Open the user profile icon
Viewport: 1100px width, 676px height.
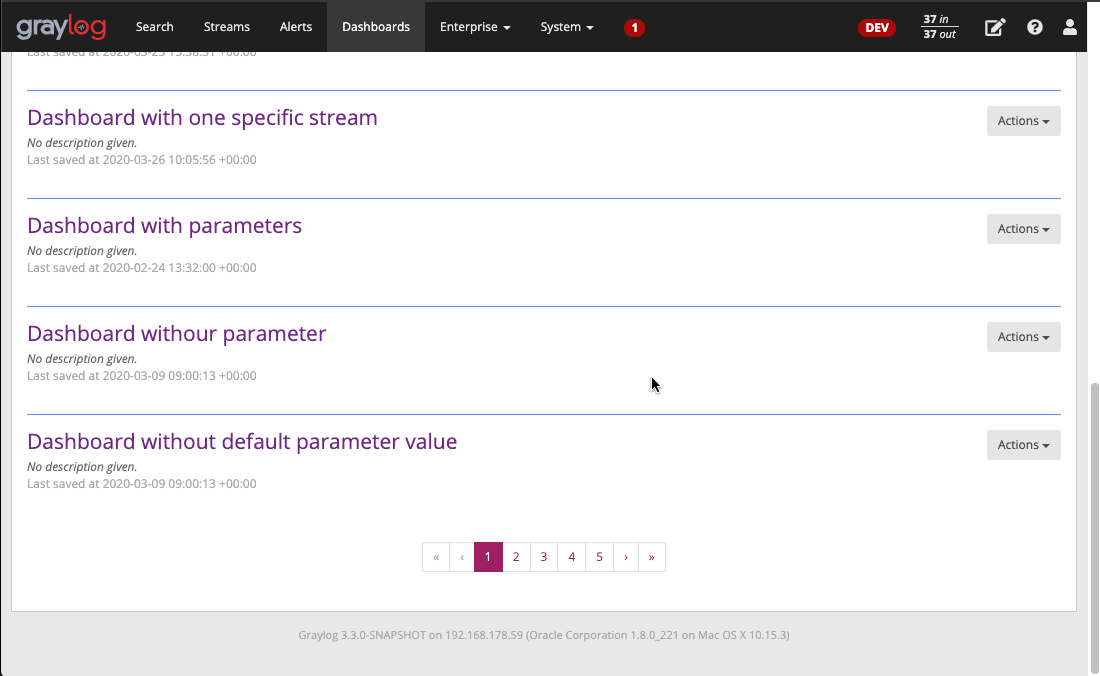(x=1070, y=27)
